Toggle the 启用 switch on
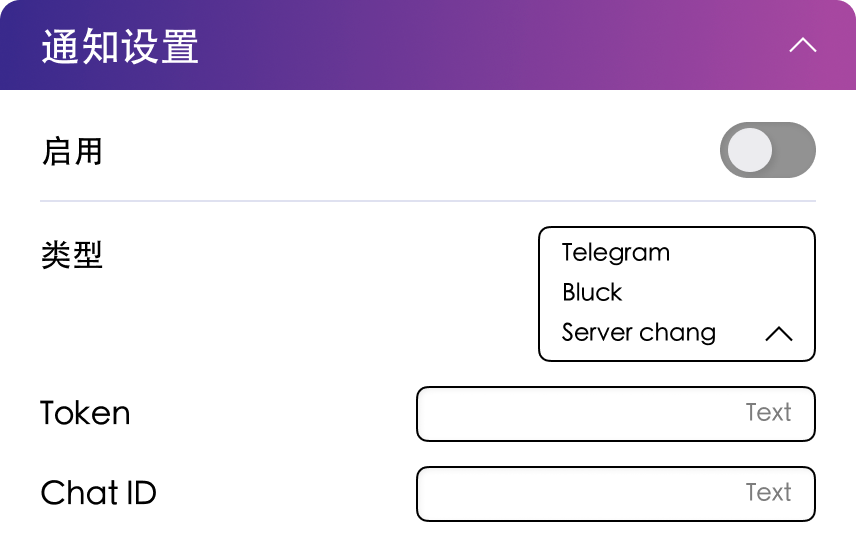856x554 pixels. pyautogui.click(x=767, y=150)
